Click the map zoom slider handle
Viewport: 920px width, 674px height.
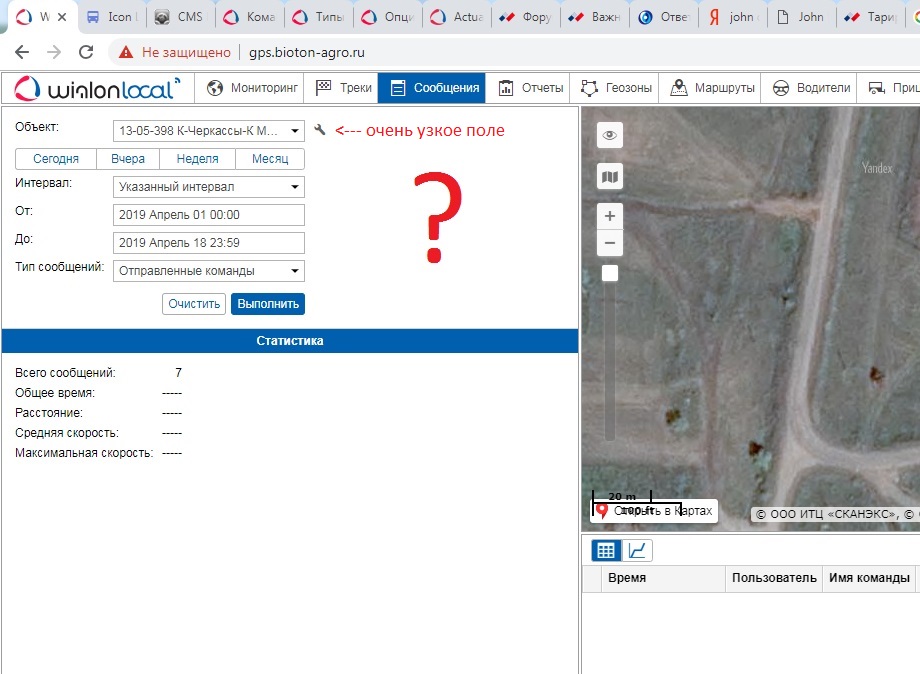[610, 273]
